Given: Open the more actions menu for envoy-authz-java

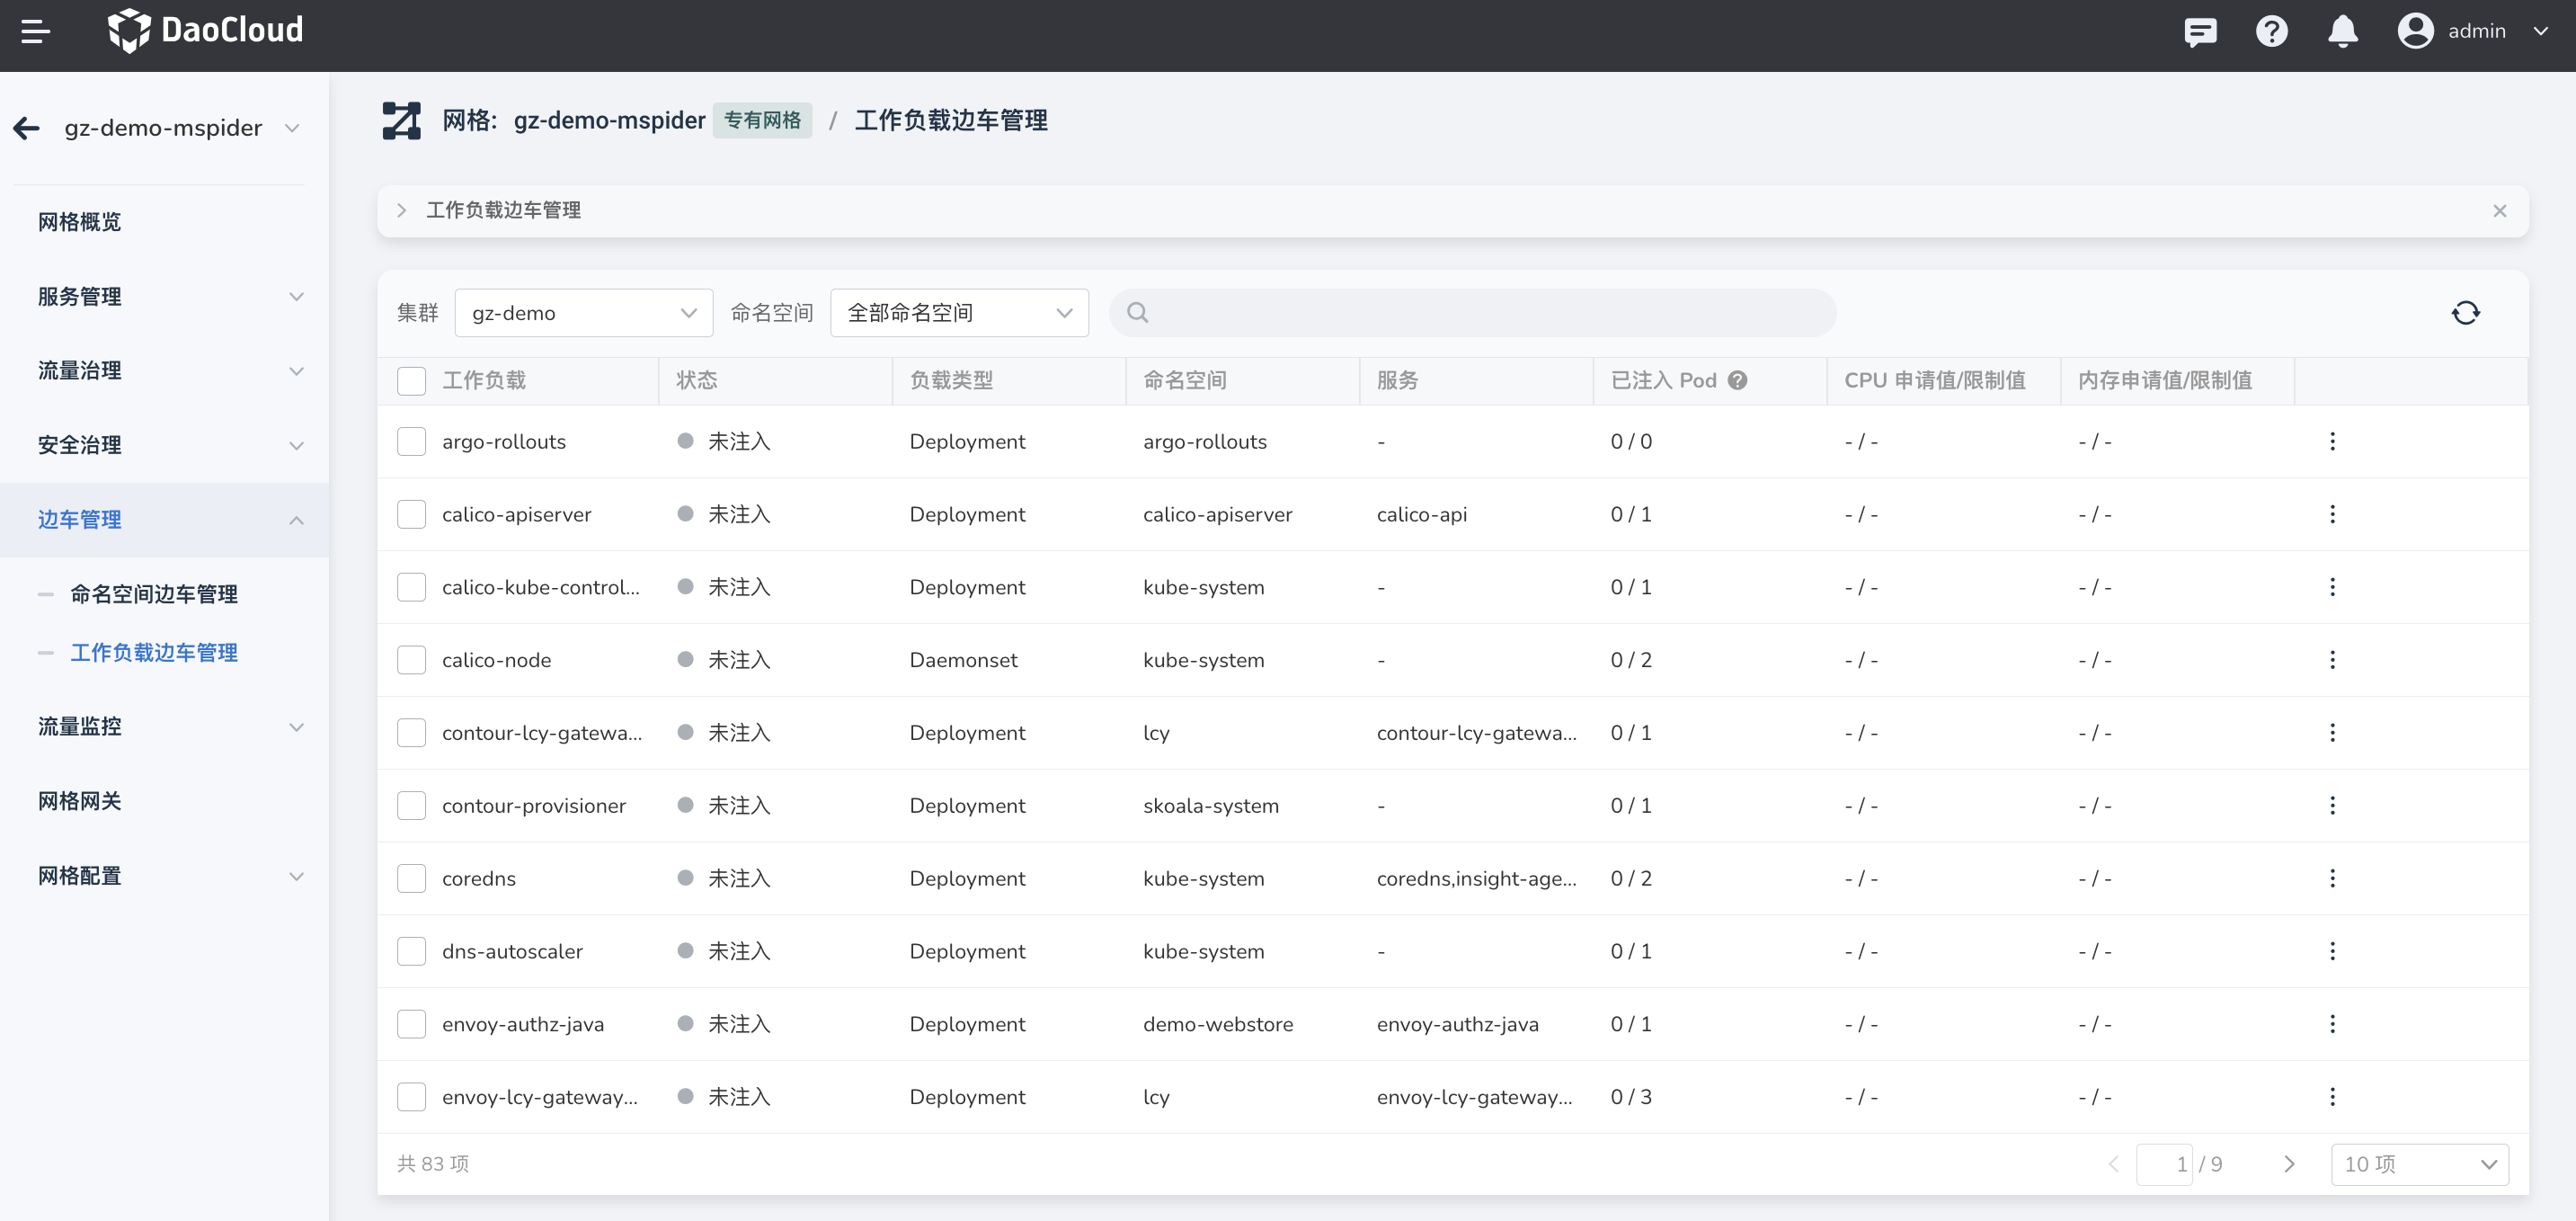Looking at the screenshot, I should tap(2332, 1024).
